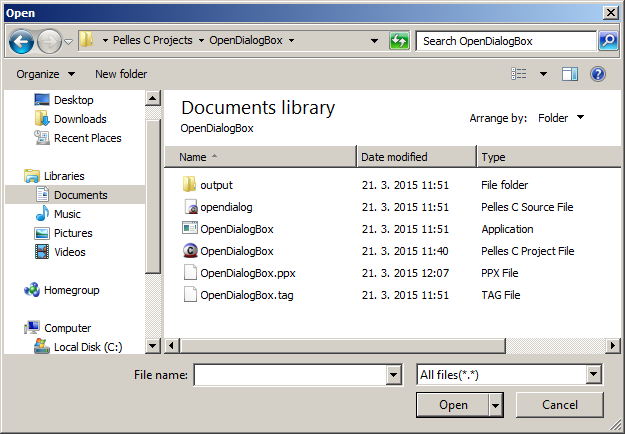
Task: Open help with question mark icon
Action: pos(598,74)
